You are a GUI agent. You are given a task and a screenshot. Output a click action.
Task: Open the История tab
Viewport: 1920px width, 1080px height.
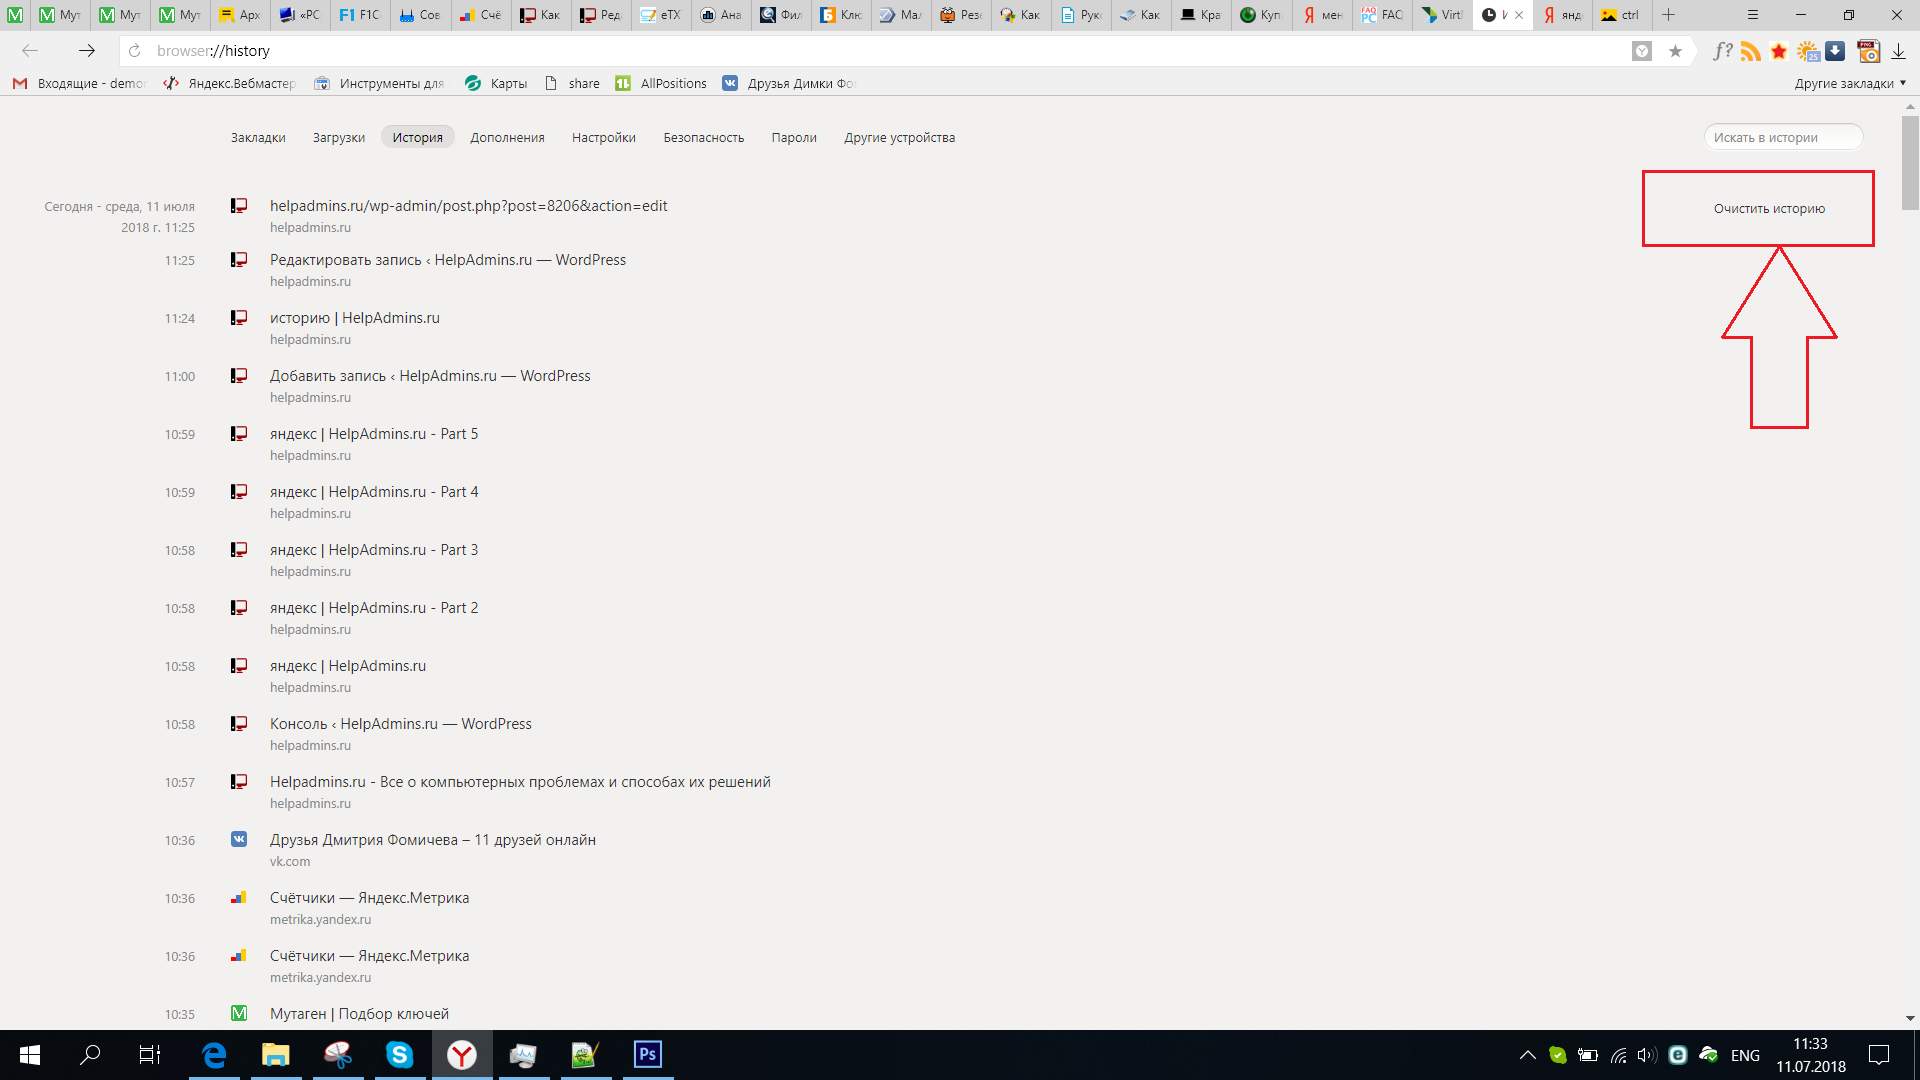[x=418, y=137]
